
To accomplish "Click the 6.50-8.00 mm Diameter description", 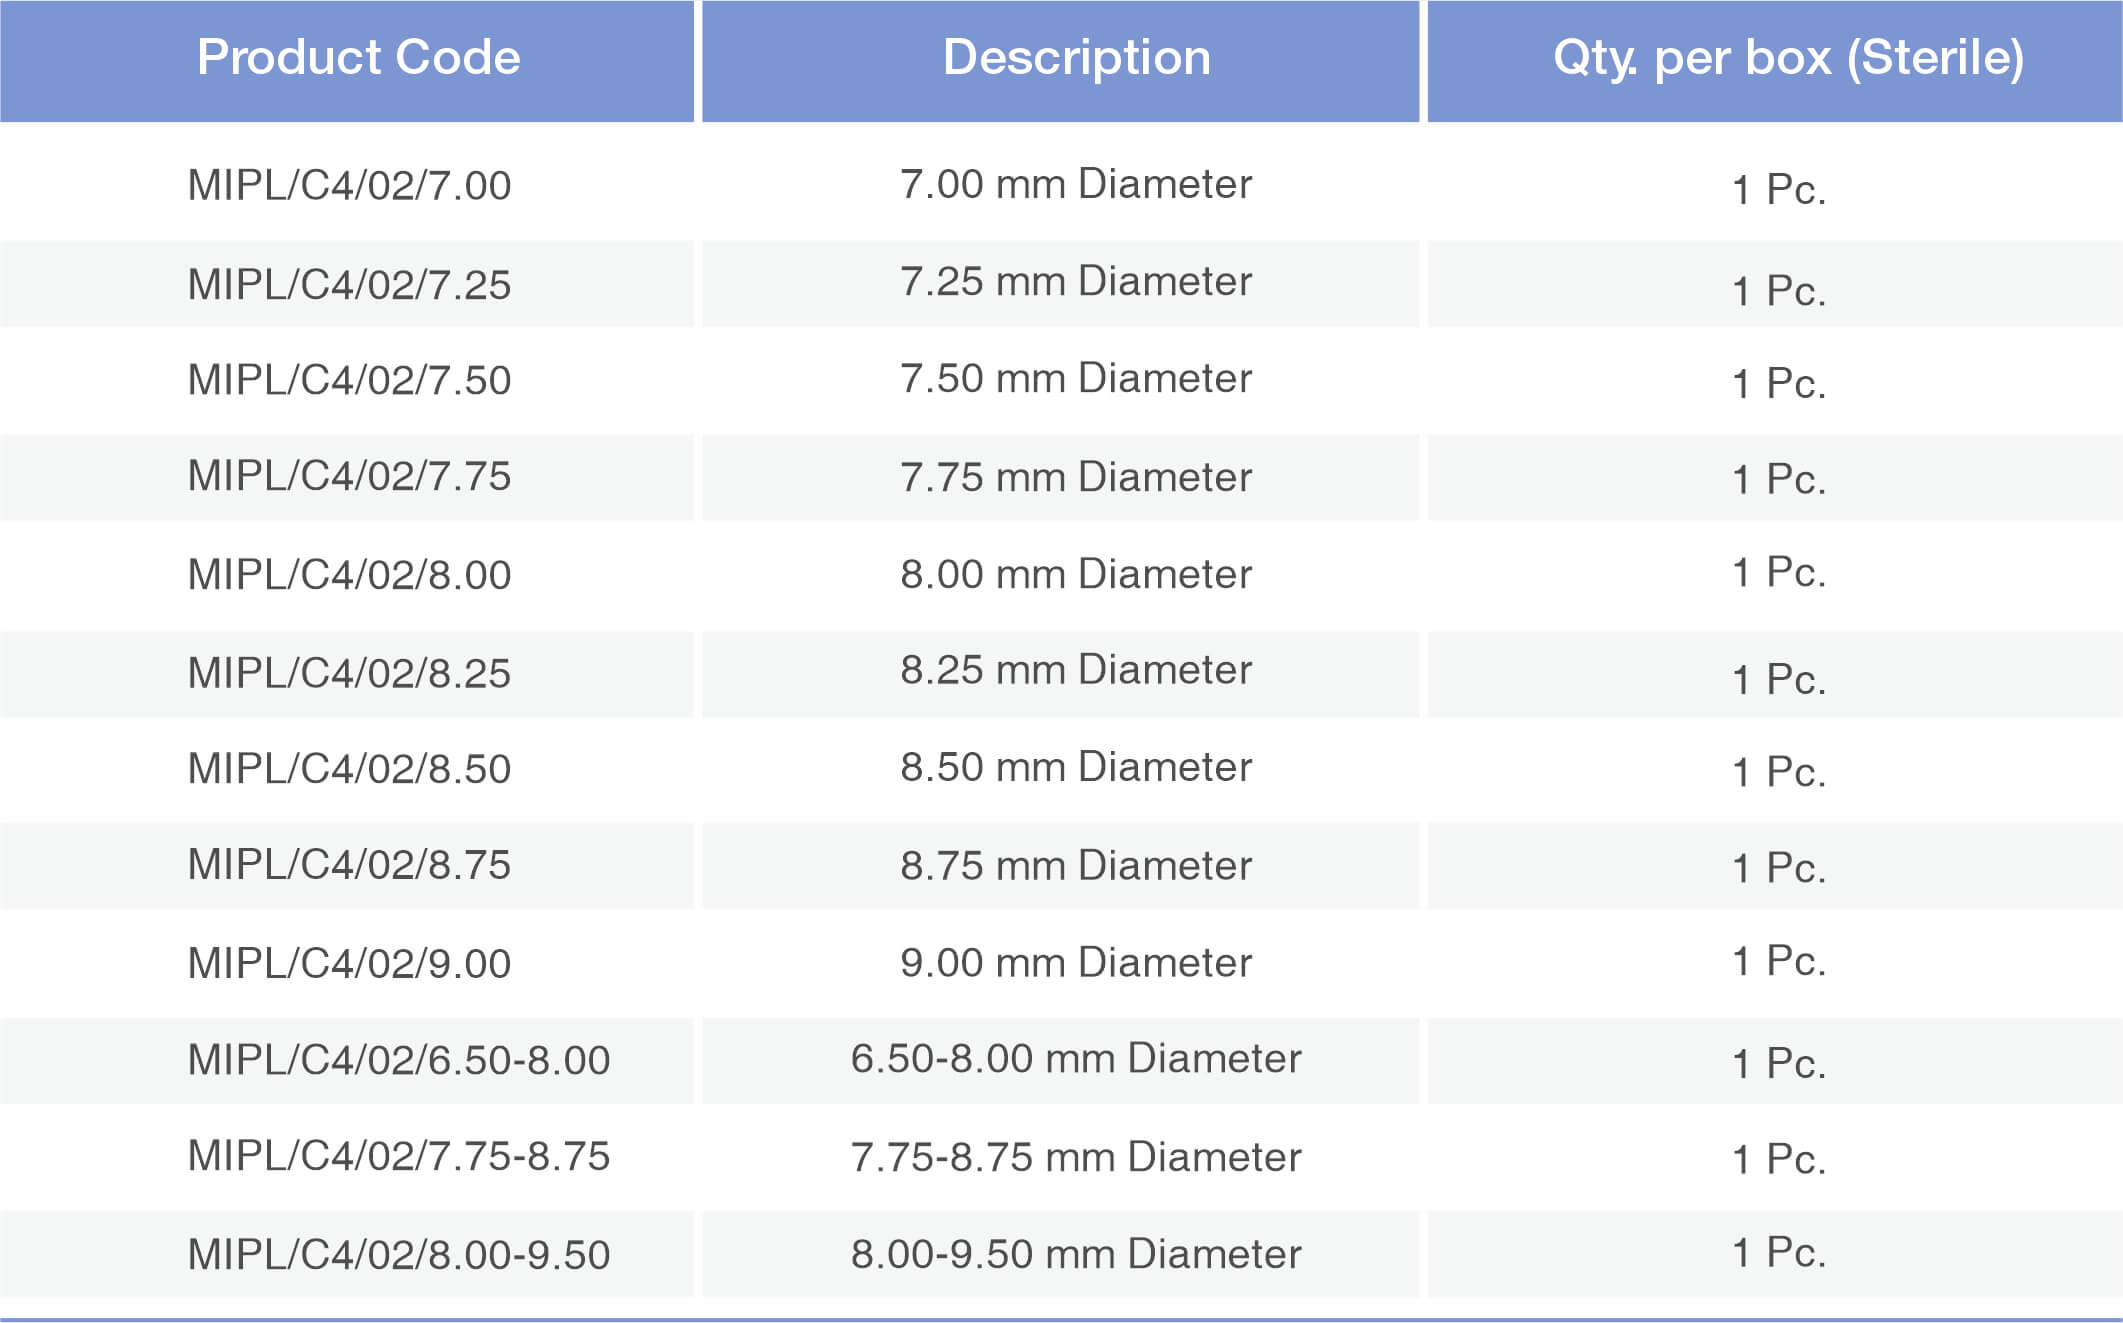I will (x=1077, y=1058).
